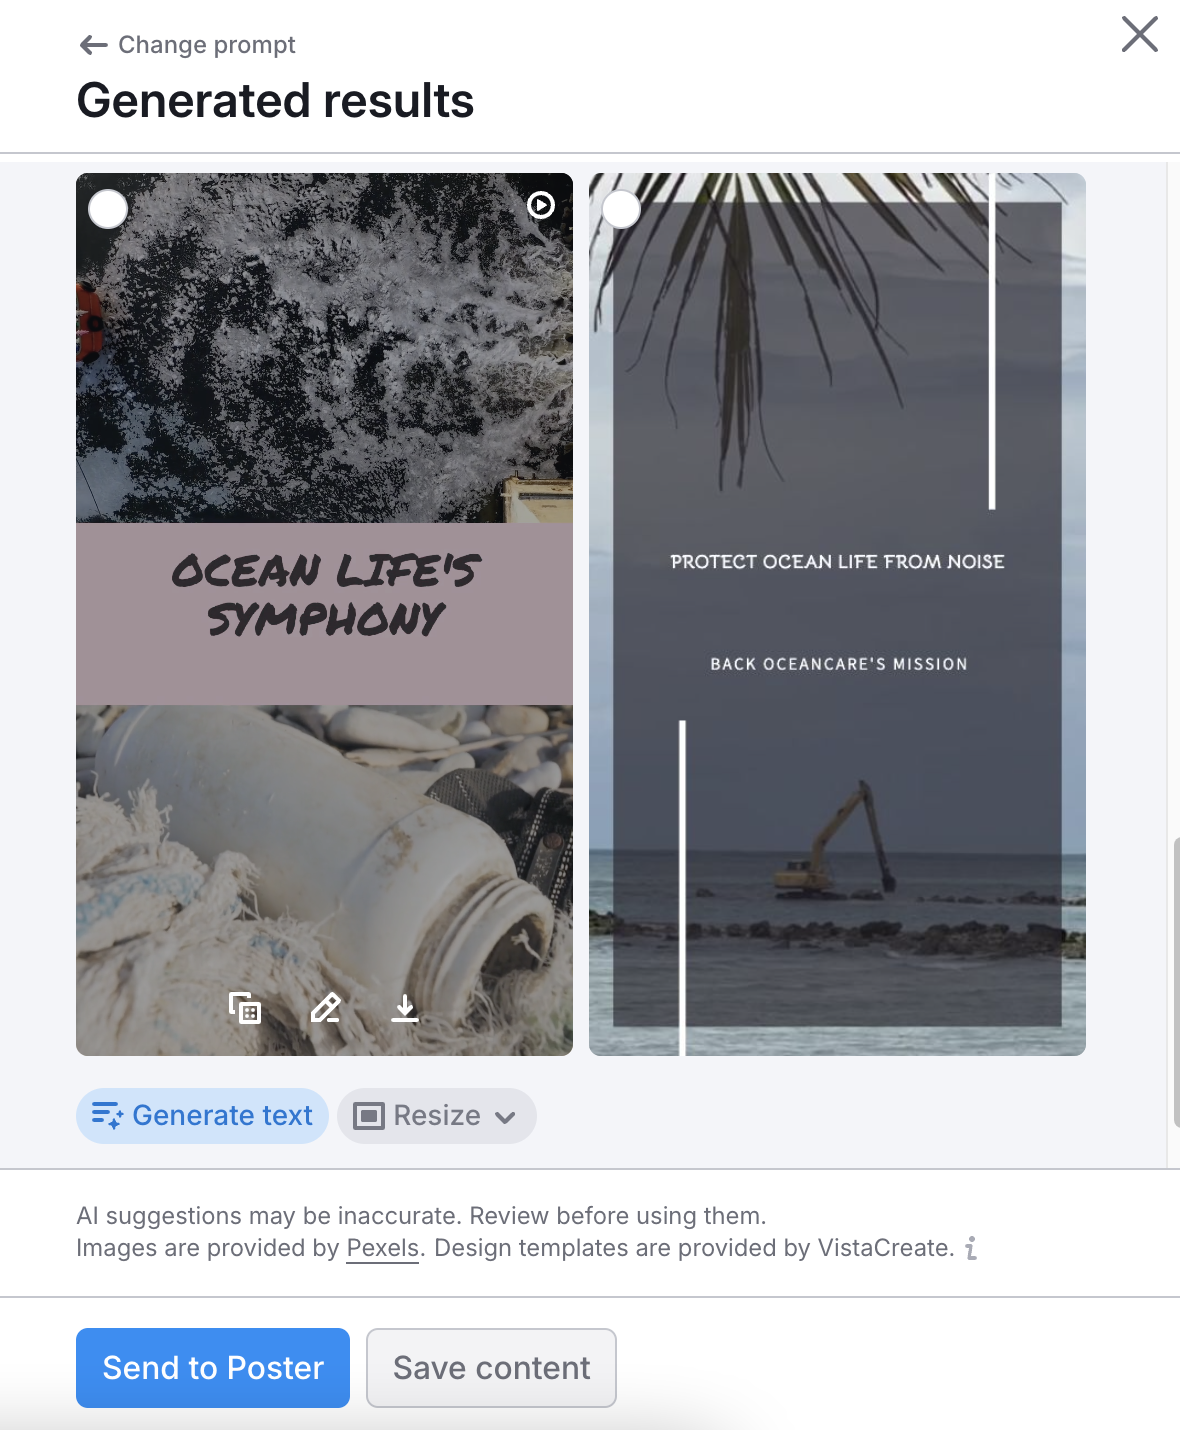This screenshot has height=1430, width=1180.
Task: Show info about VistaCreate templates
Action: 971,1248
